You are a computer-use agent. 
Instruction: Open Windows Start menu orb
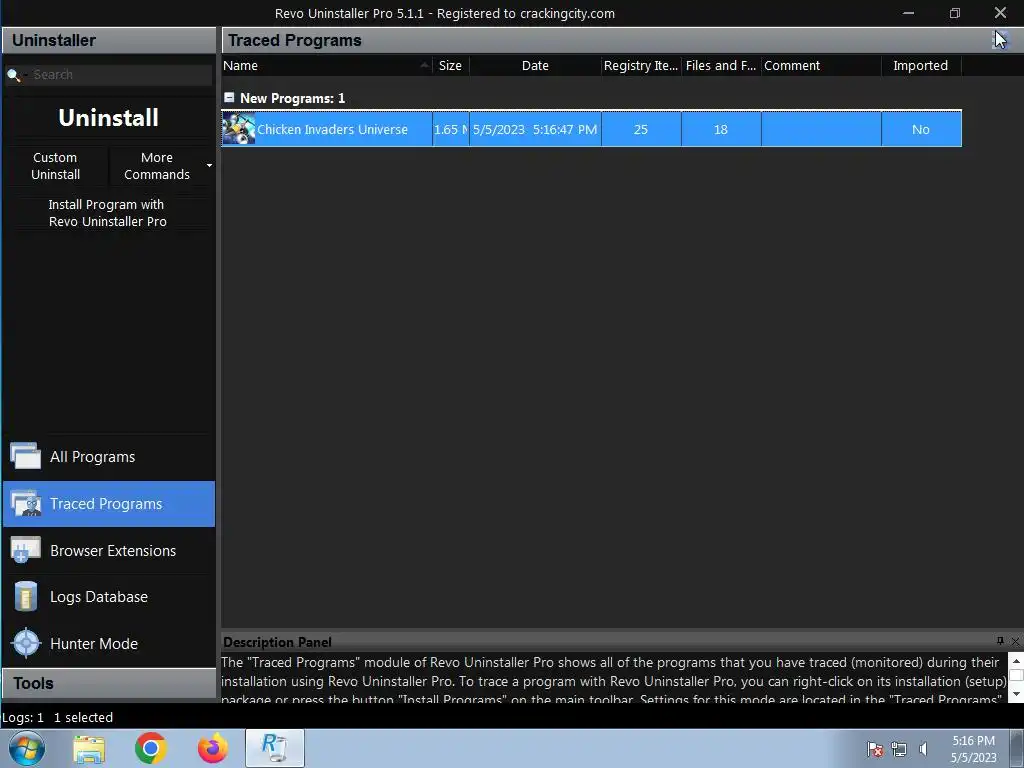pyautogui.click(x=26, y=748)
